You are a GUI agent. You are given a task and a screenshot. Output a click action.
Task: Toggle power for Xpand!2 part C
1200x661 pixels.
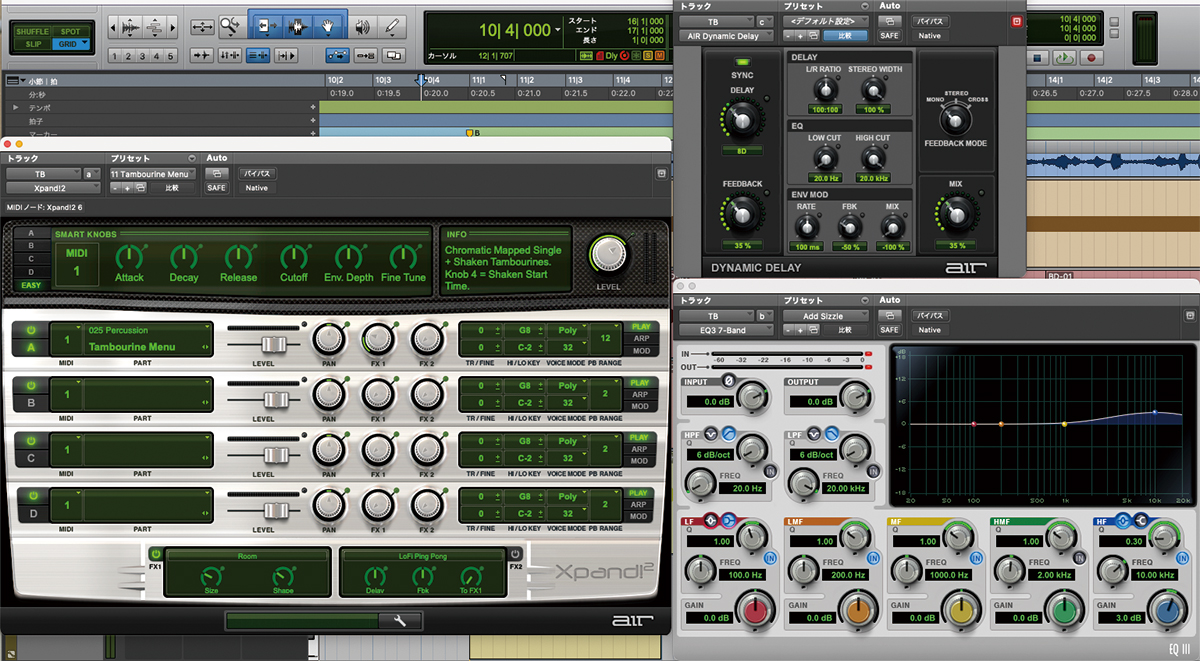(x=31, y=440)
